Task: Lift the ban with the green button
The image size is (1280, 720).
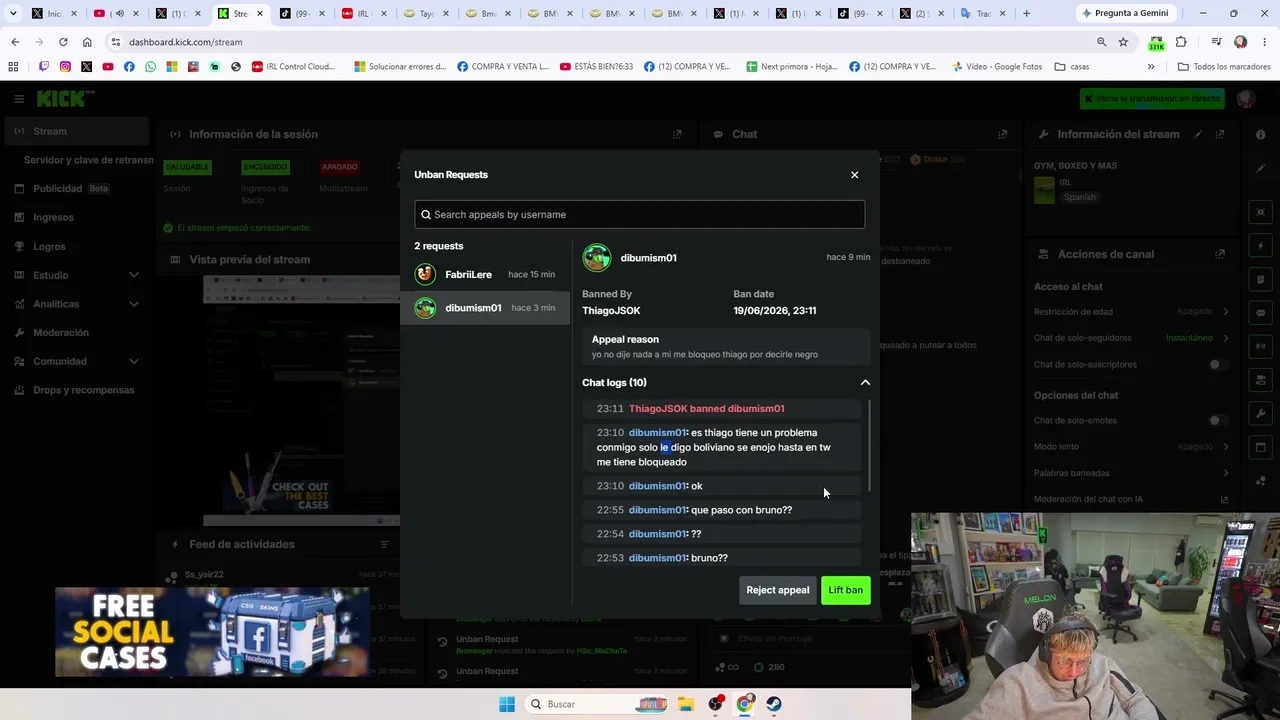Action: tap(845, 590)
